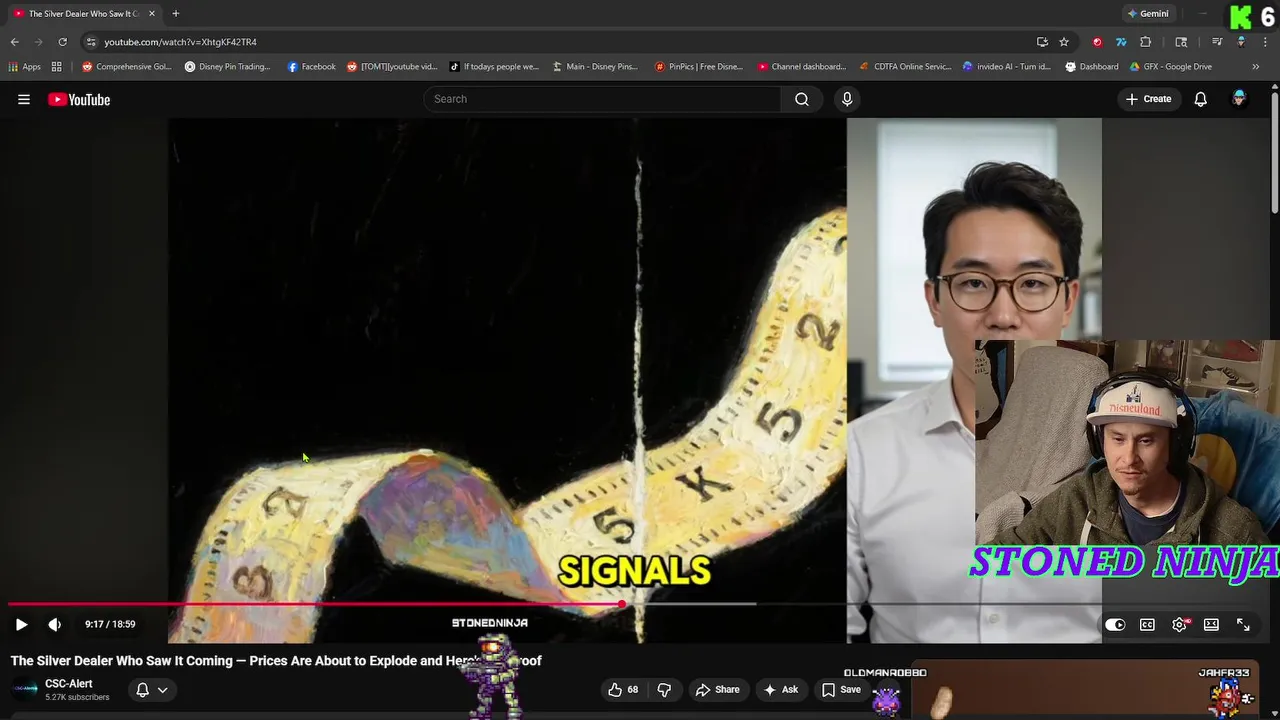This screenshot has height=720, width=1280.
Task: Open the [TOMT] youtube vid bookmark
Action: pyautogui.click(x=392, y=67)
